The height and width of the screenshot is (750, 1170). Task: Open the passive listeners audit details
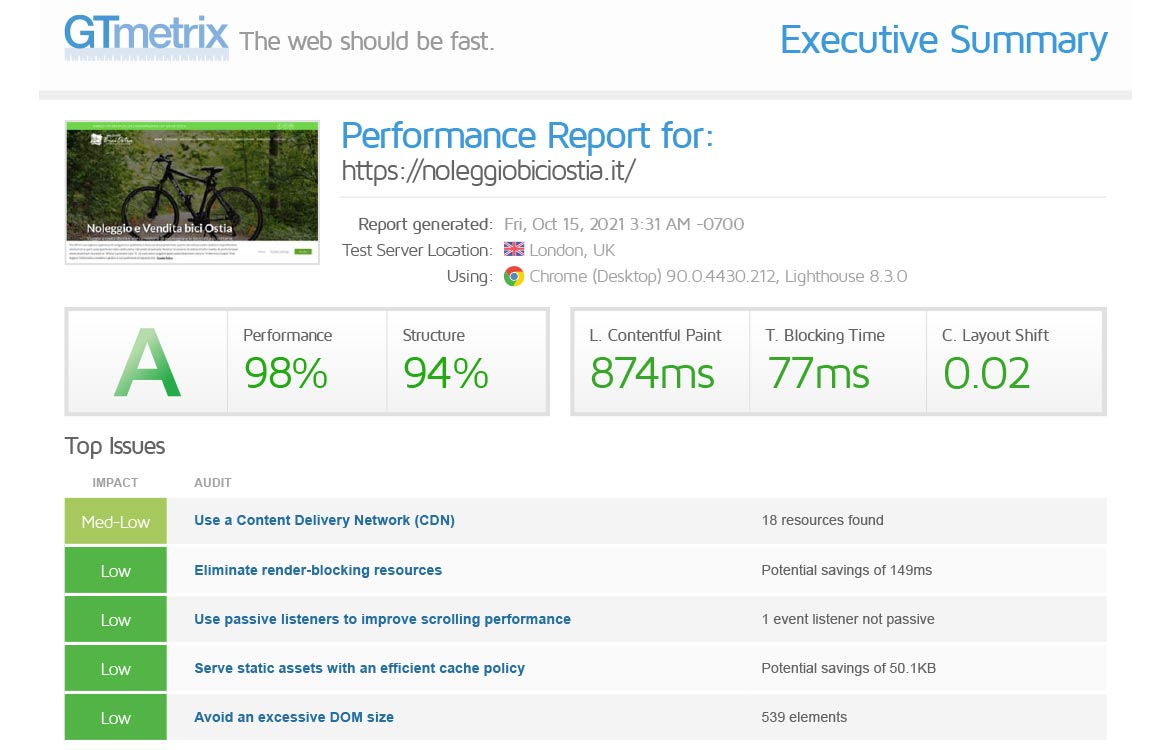tap(383, 619)
